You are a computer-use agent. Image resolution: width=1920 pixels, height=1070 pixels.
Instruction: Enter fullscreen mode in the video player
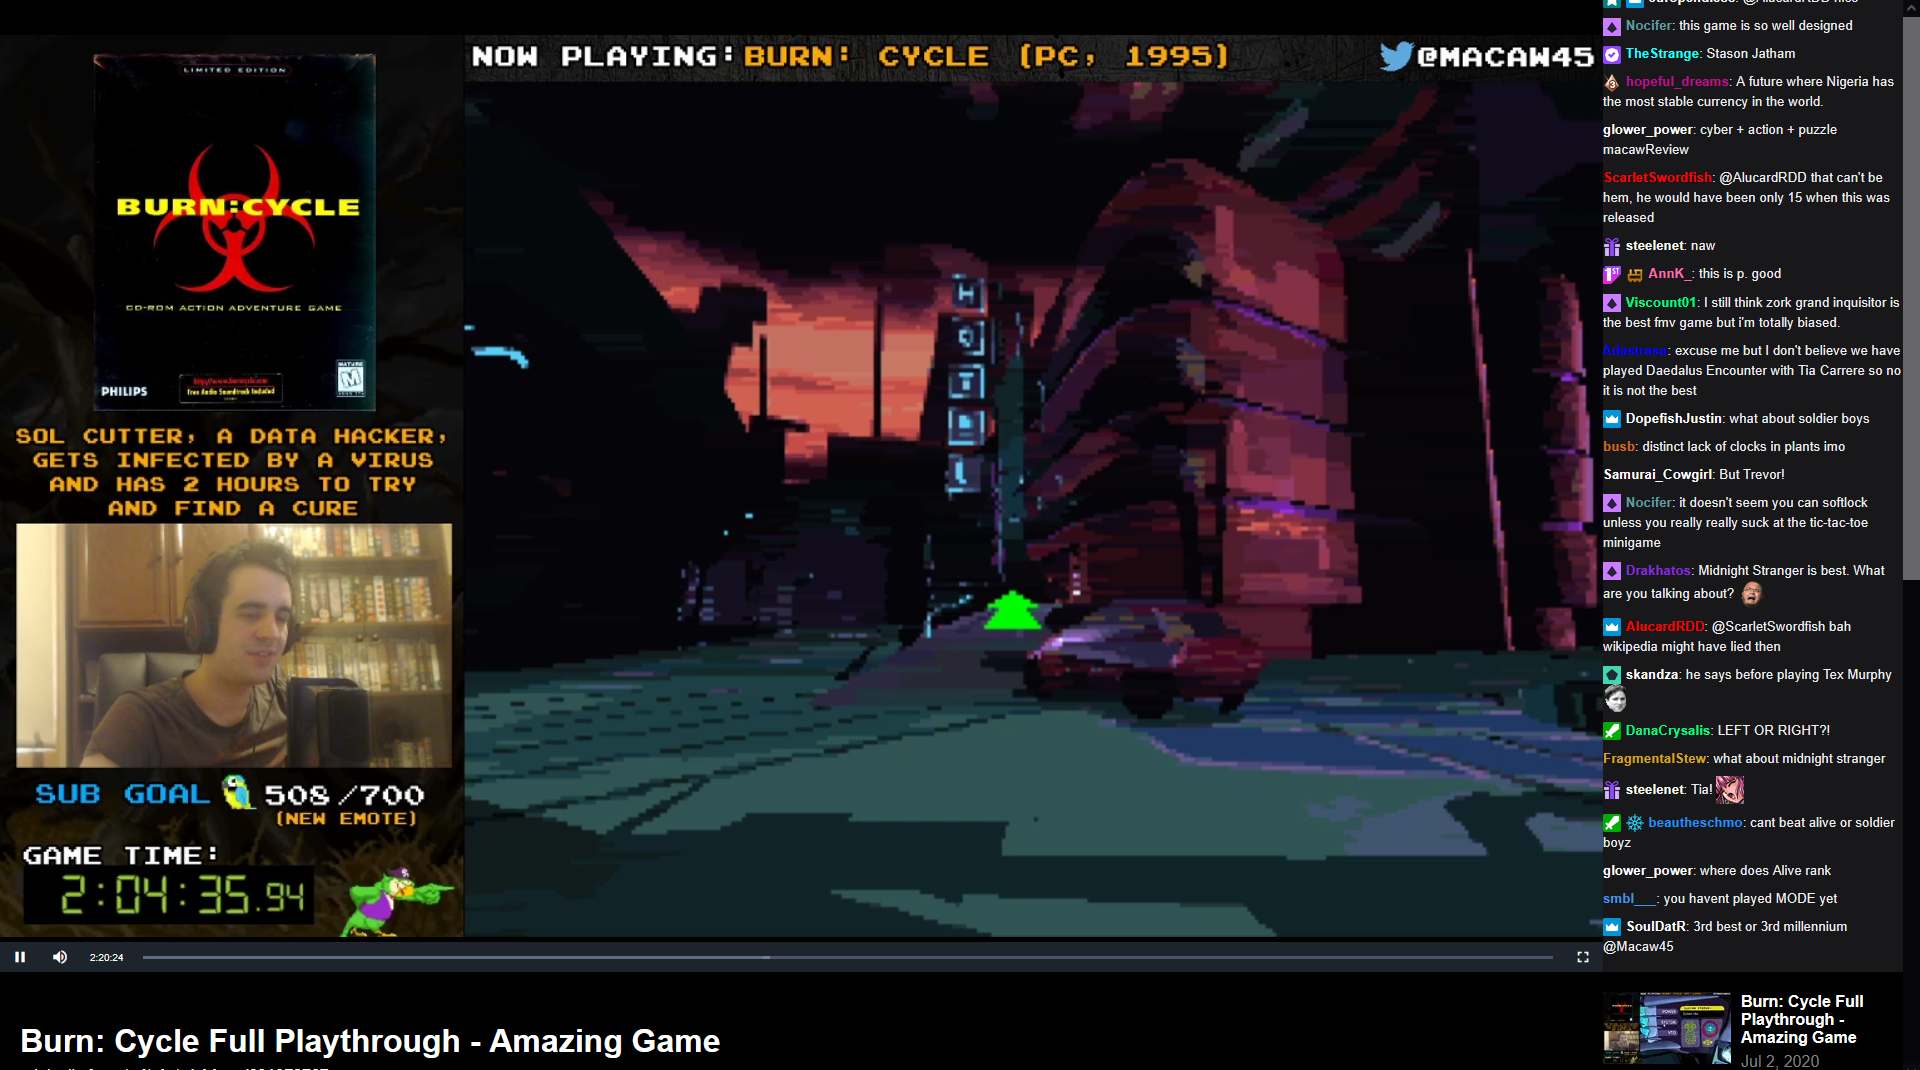click(x=1583, y=957)
